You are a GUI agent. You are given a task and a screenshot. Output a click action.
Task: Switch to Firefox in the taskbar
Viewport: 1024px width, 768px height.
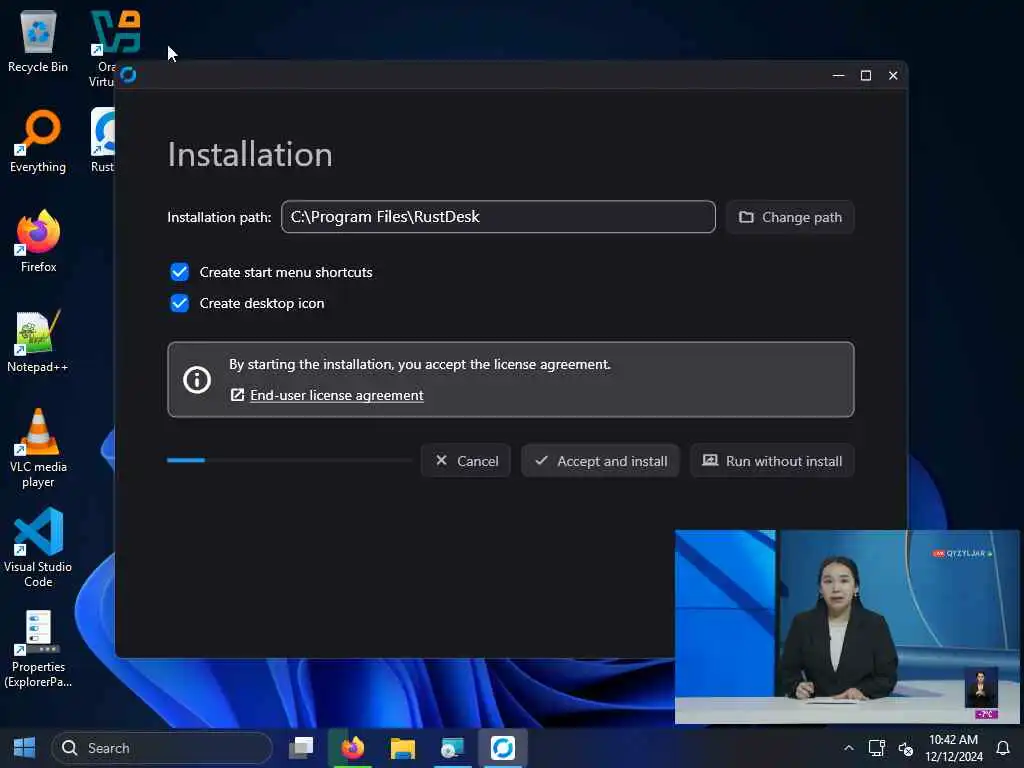coord(353,748)
